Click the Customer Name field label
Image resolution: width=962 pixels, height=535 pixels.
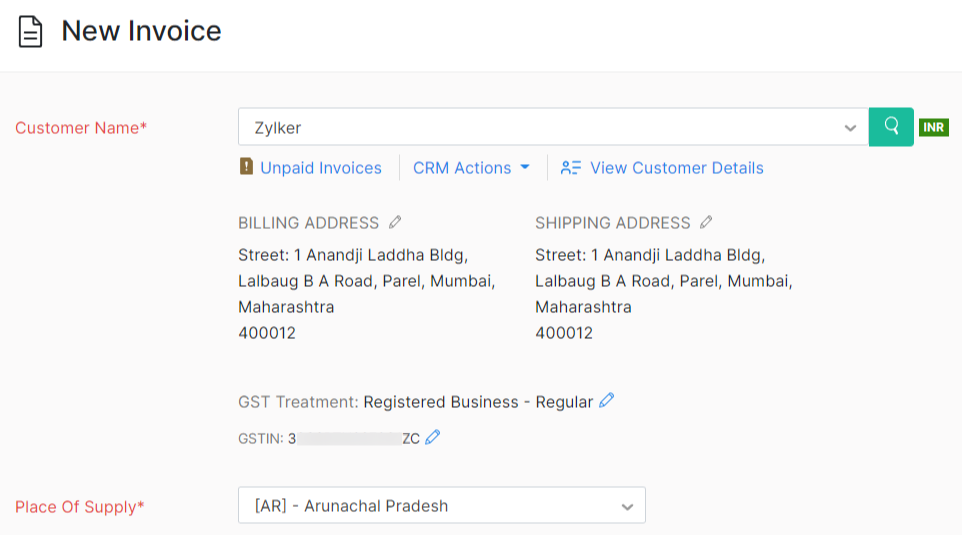tap(81, 128)
